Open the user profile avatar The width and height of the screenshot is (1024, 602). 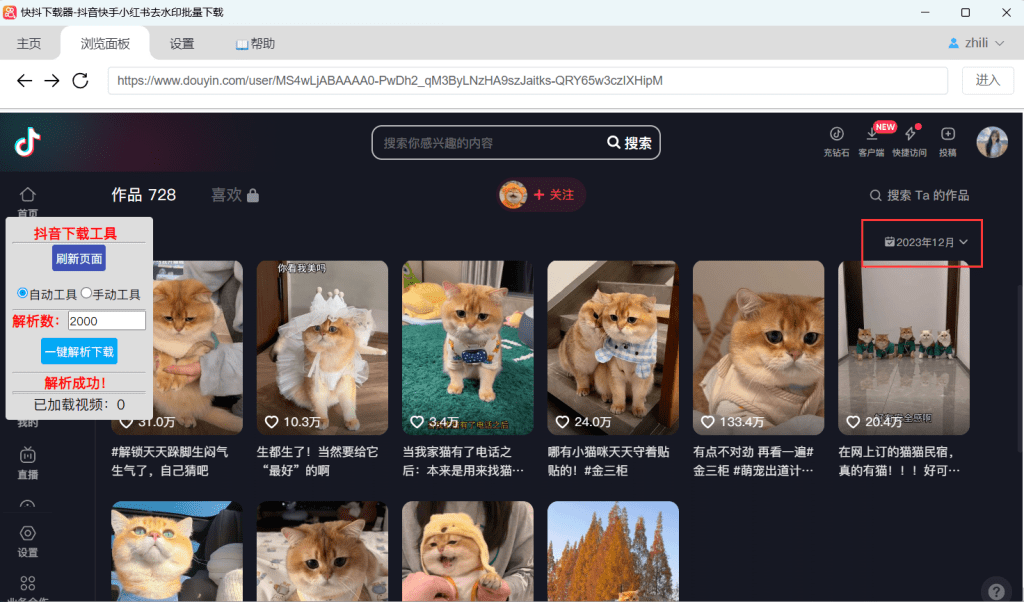tap(992, 142)
